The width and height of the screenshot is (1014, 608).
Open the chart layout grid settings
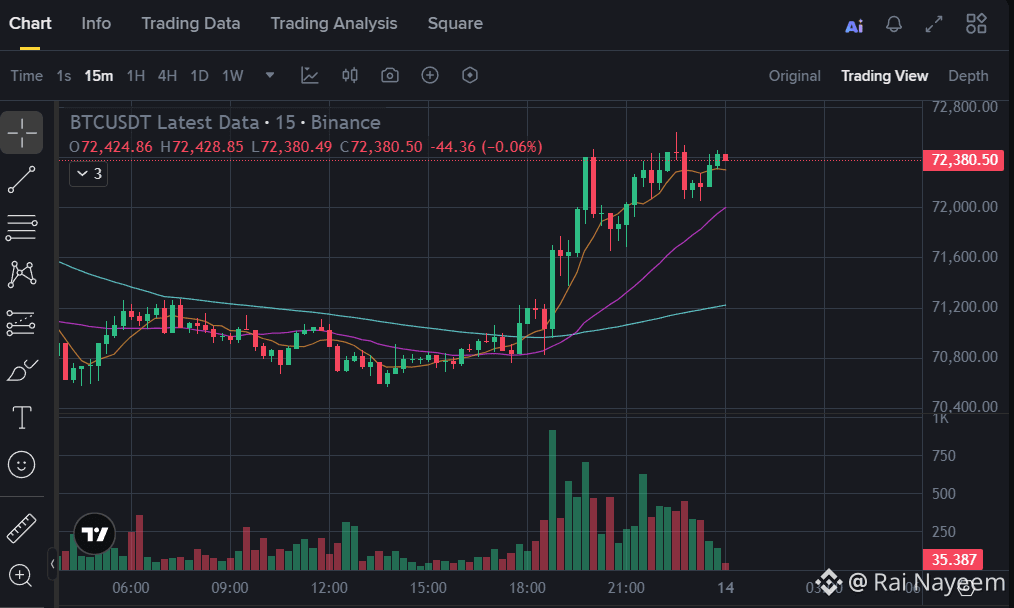coord(976,24)
